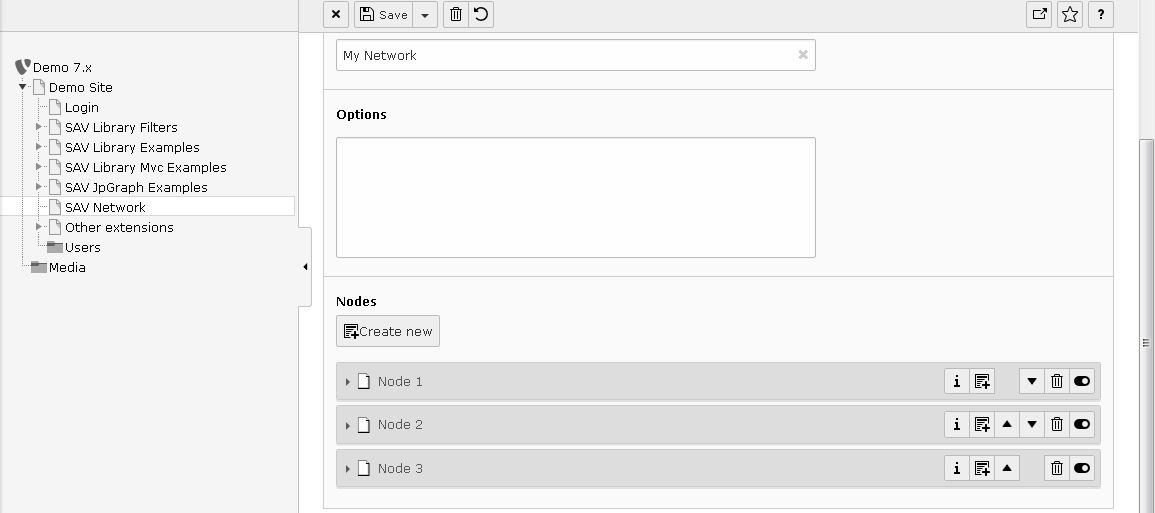Click the undo last change icon in toolbar
The width and height of the screenshot is (1155, 513).
click(482, 14)
